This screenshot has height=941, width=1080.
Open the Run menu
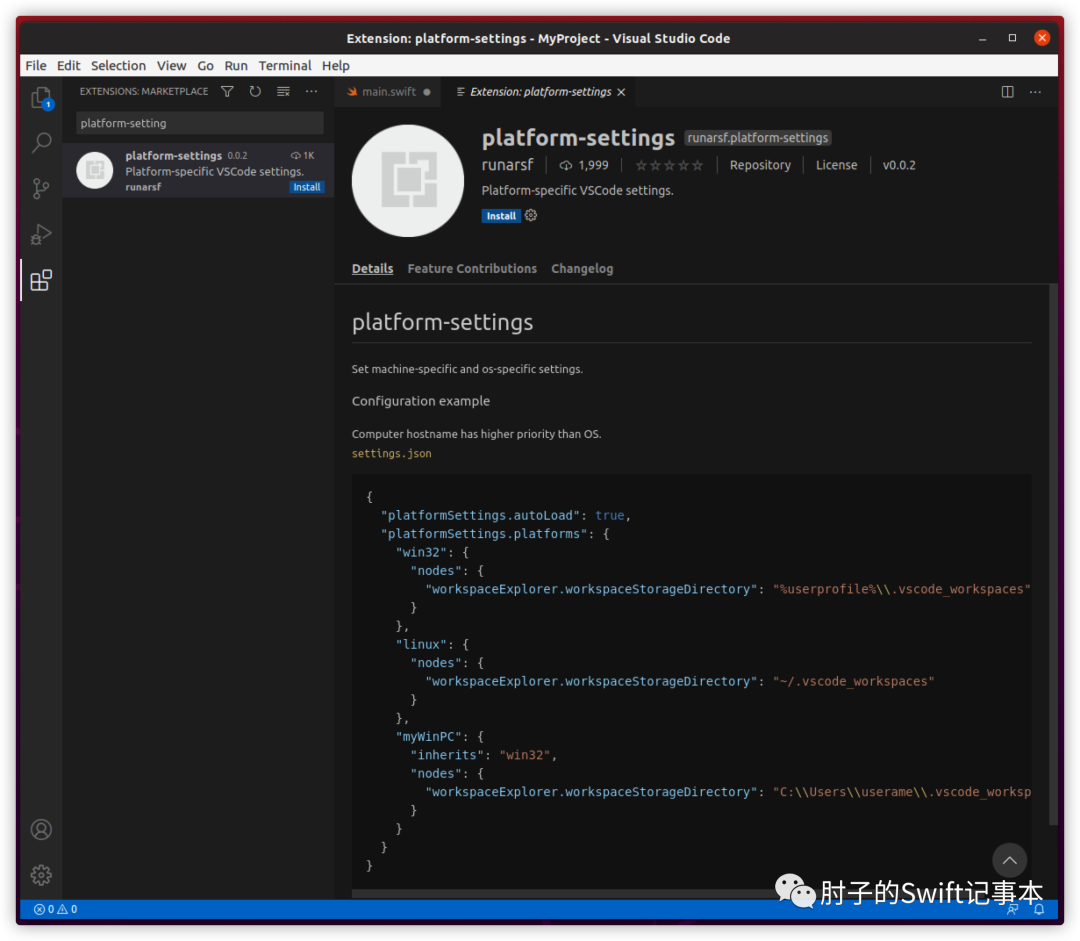(x=236, y=65)
